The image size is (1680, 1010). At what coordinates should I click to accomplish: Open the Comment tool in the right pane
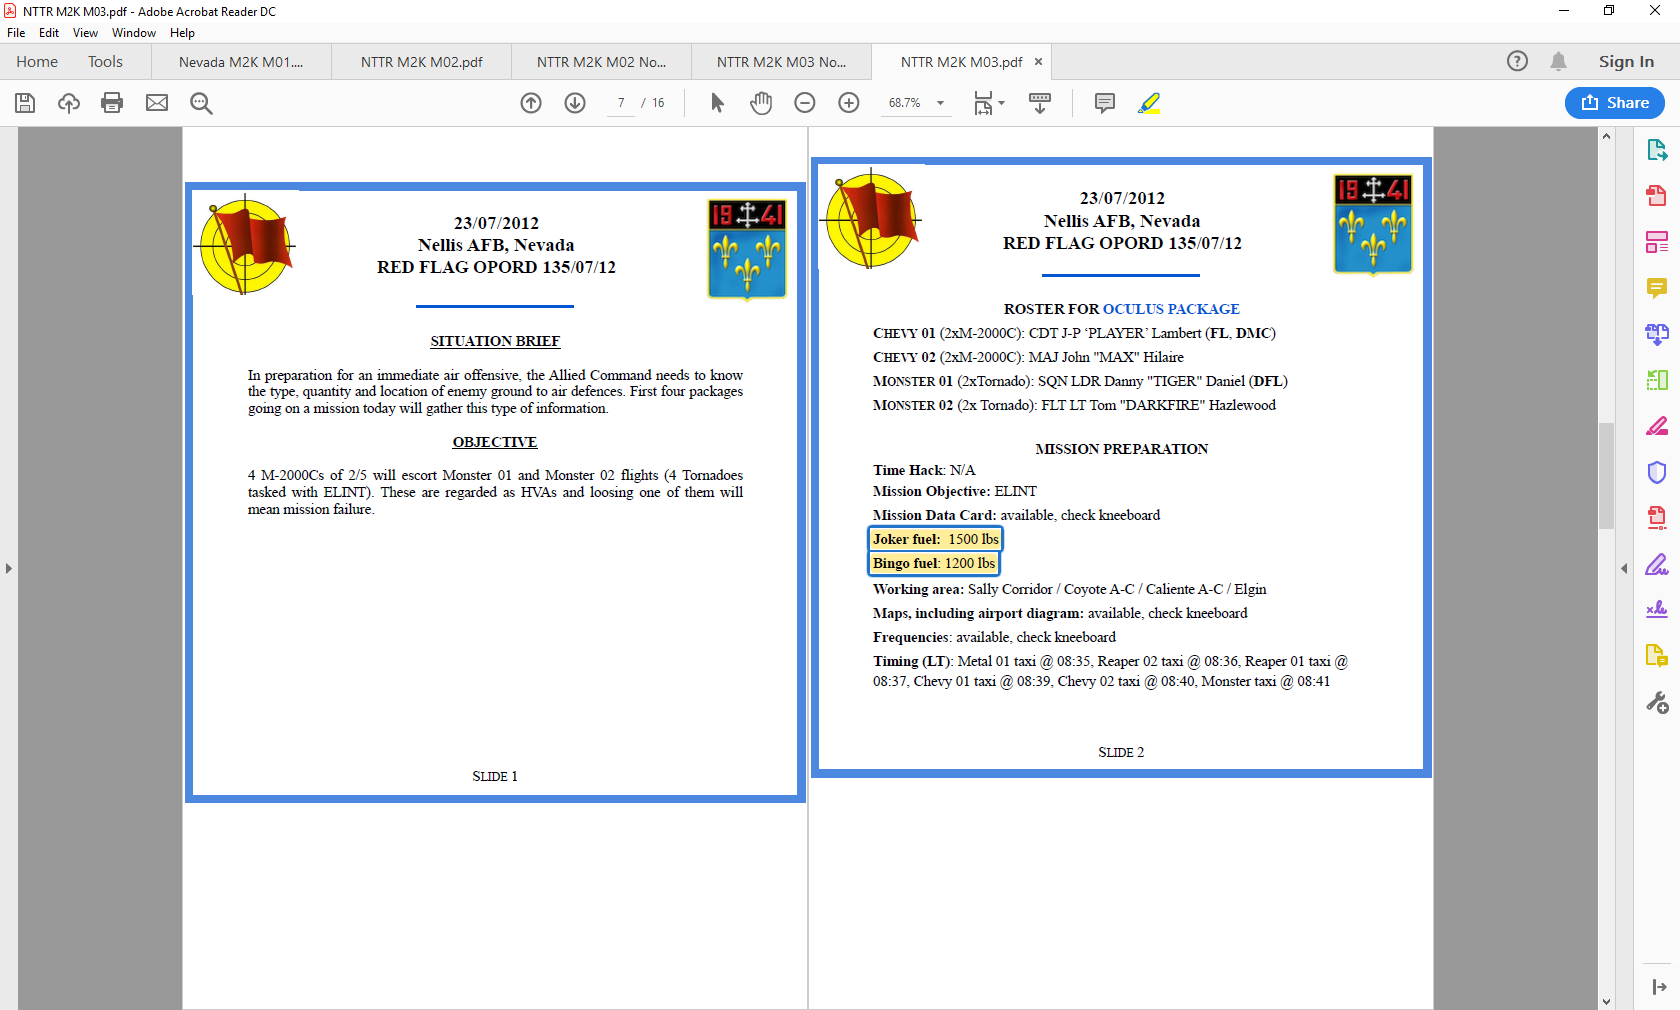(1657, 288)
